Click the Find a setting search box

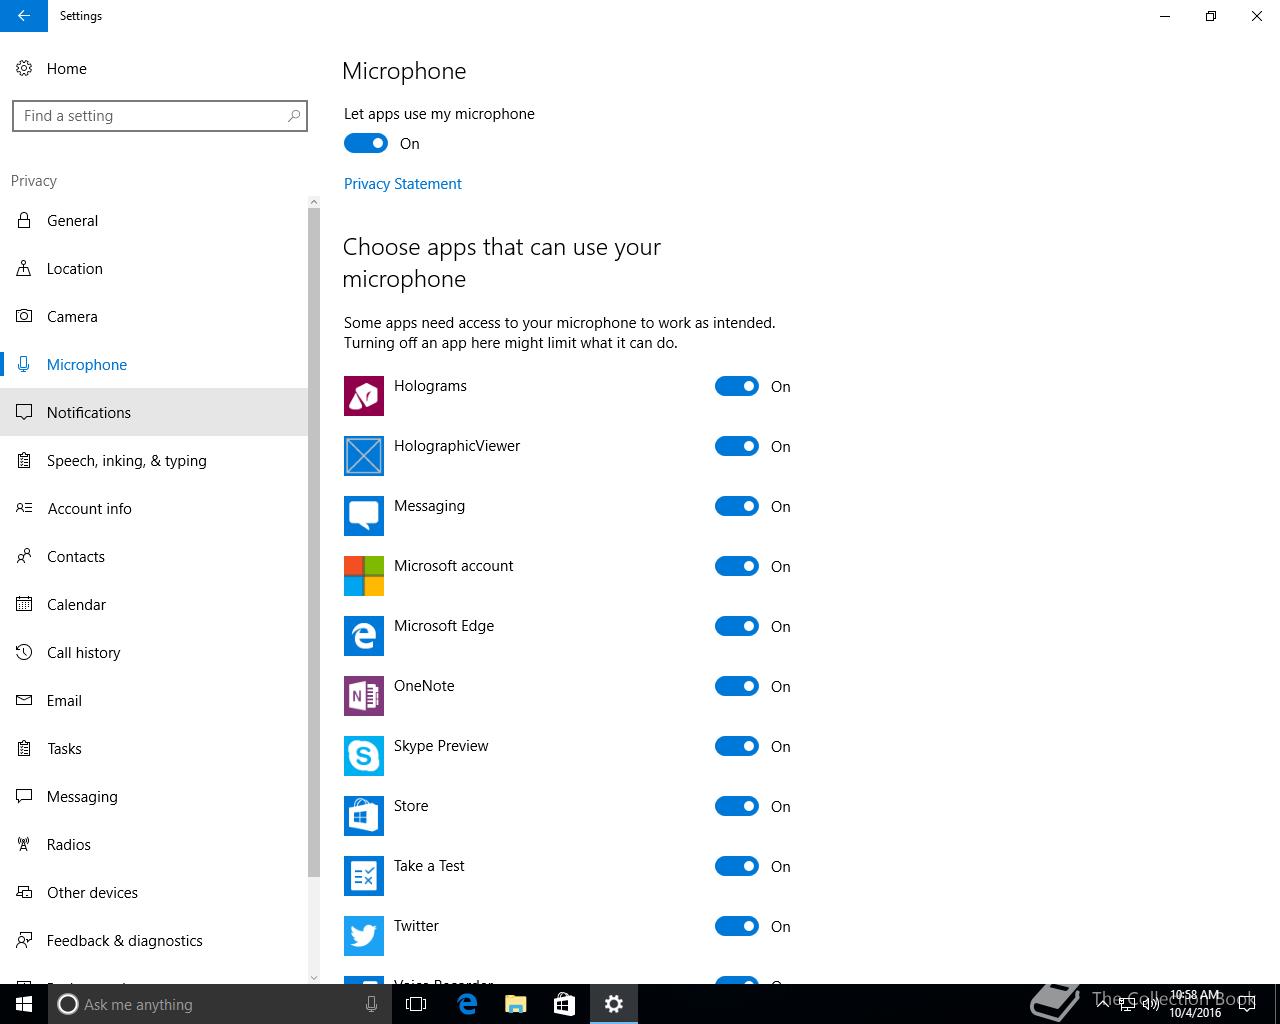(x=160, y=116)
